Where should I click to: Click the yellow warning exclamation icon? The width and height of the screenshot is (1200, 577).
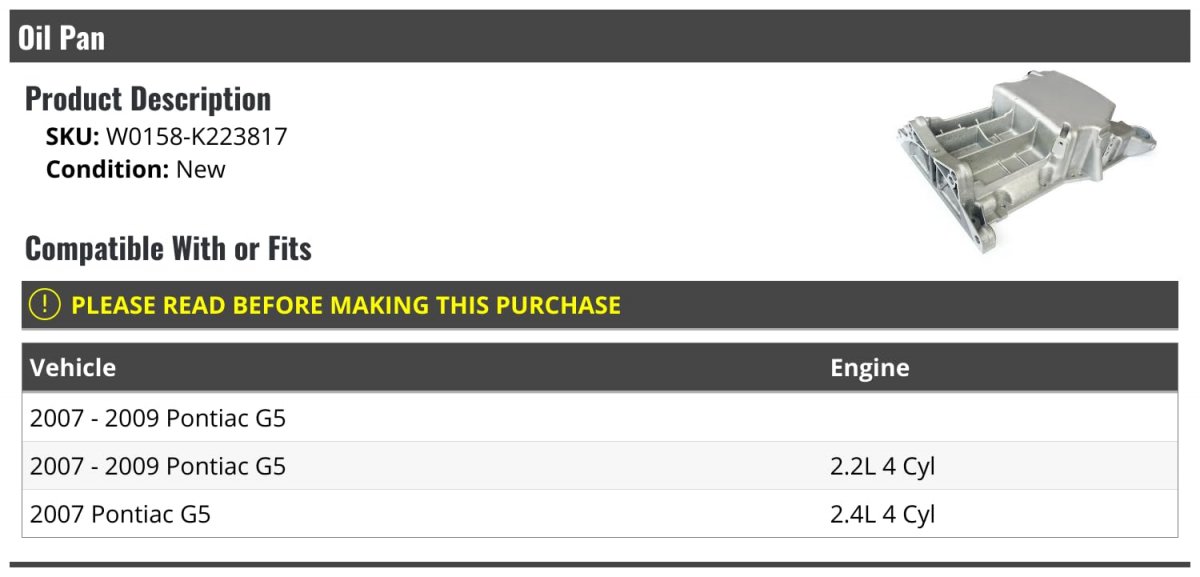(45, 305)
